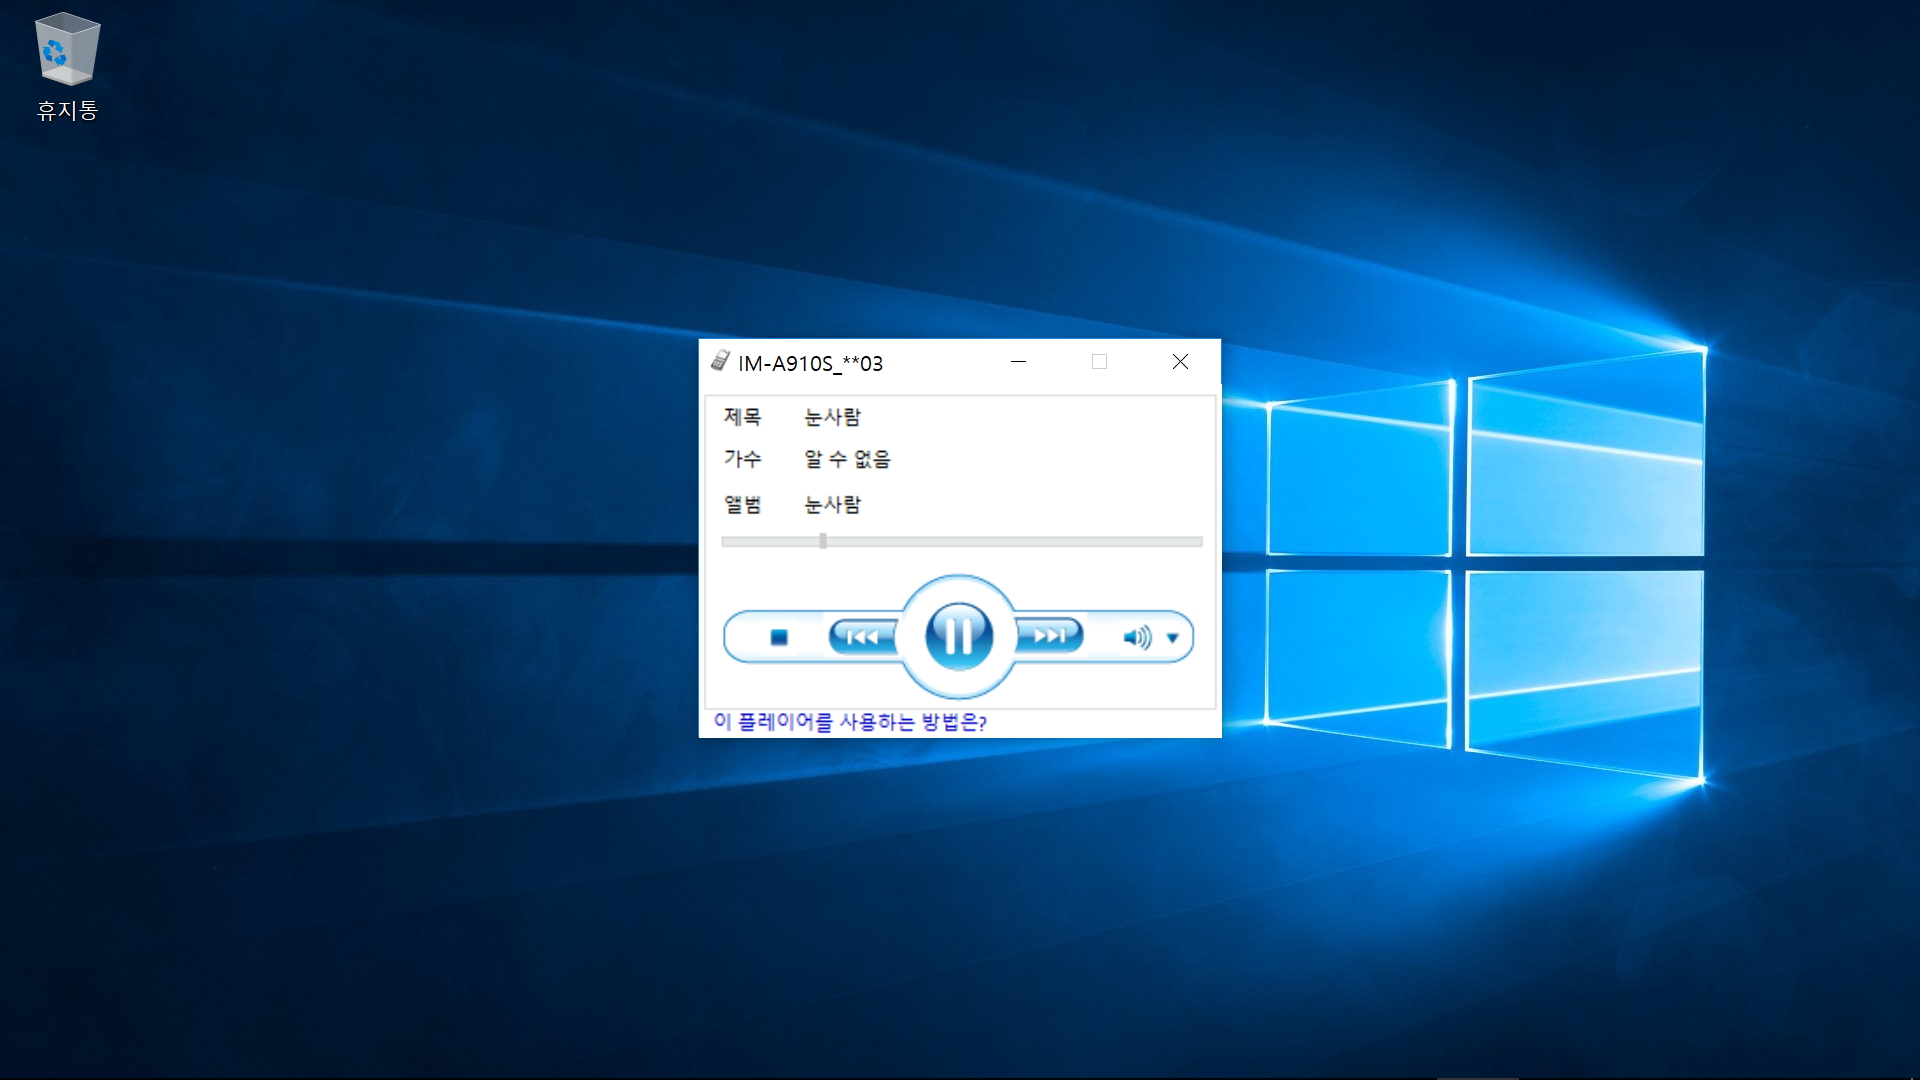Mute with the speaker volume icon

tap(1136, 637)
